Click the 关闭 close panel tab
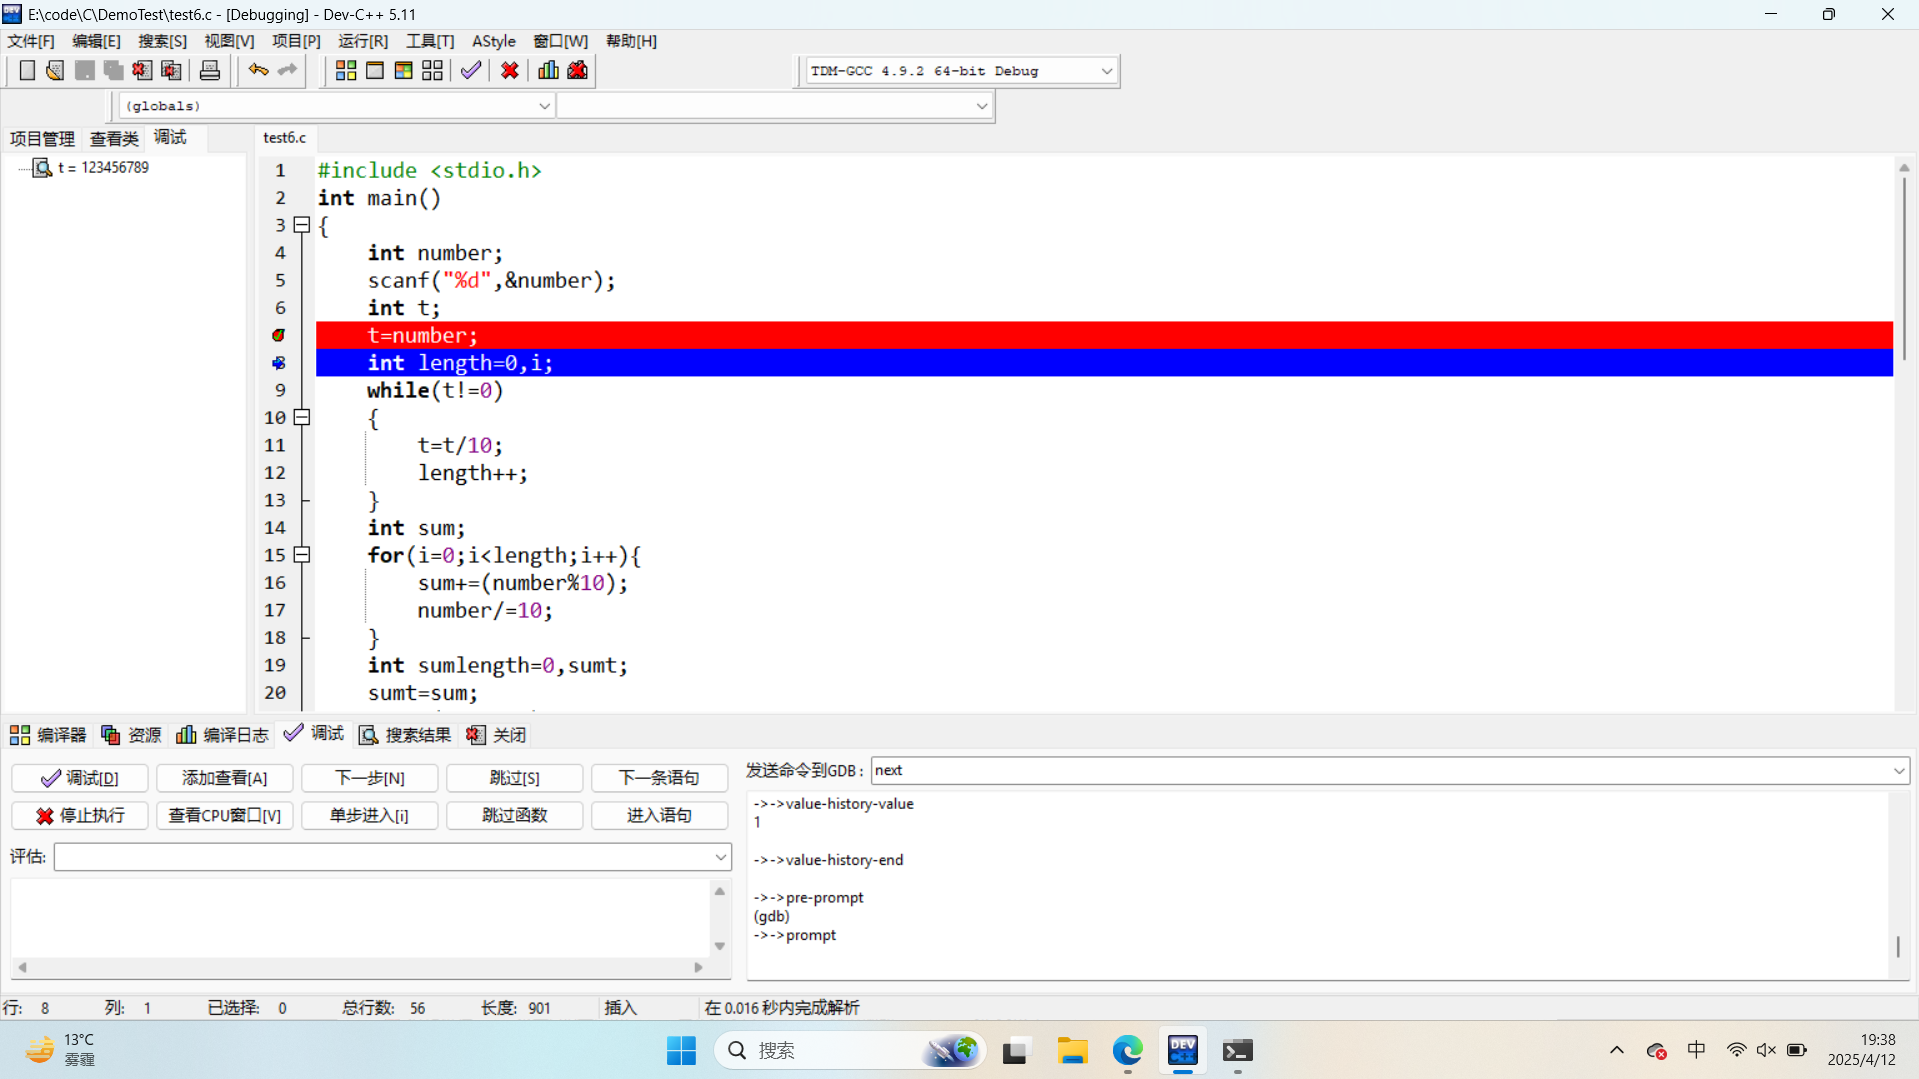 coord(496,735)
